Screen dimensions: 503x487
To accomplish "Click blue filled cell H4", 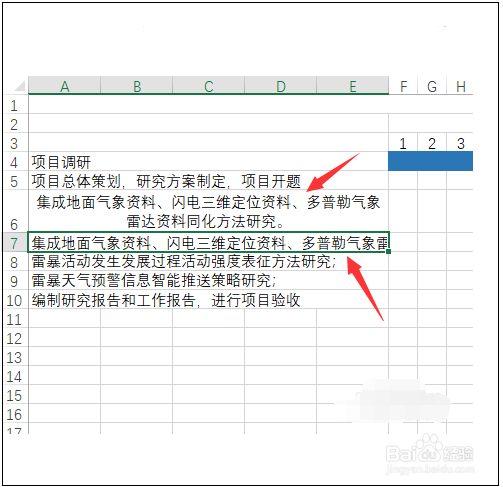I will click(x=460, y=161).
